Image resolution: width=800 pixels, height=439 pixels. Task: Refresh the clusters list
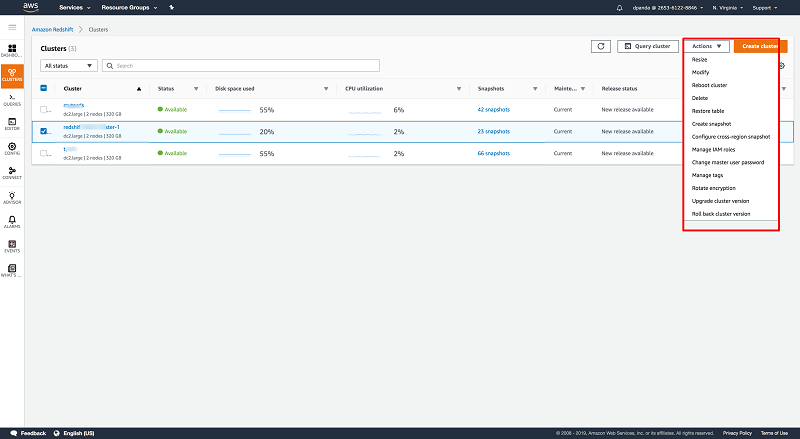pos(601,46)
